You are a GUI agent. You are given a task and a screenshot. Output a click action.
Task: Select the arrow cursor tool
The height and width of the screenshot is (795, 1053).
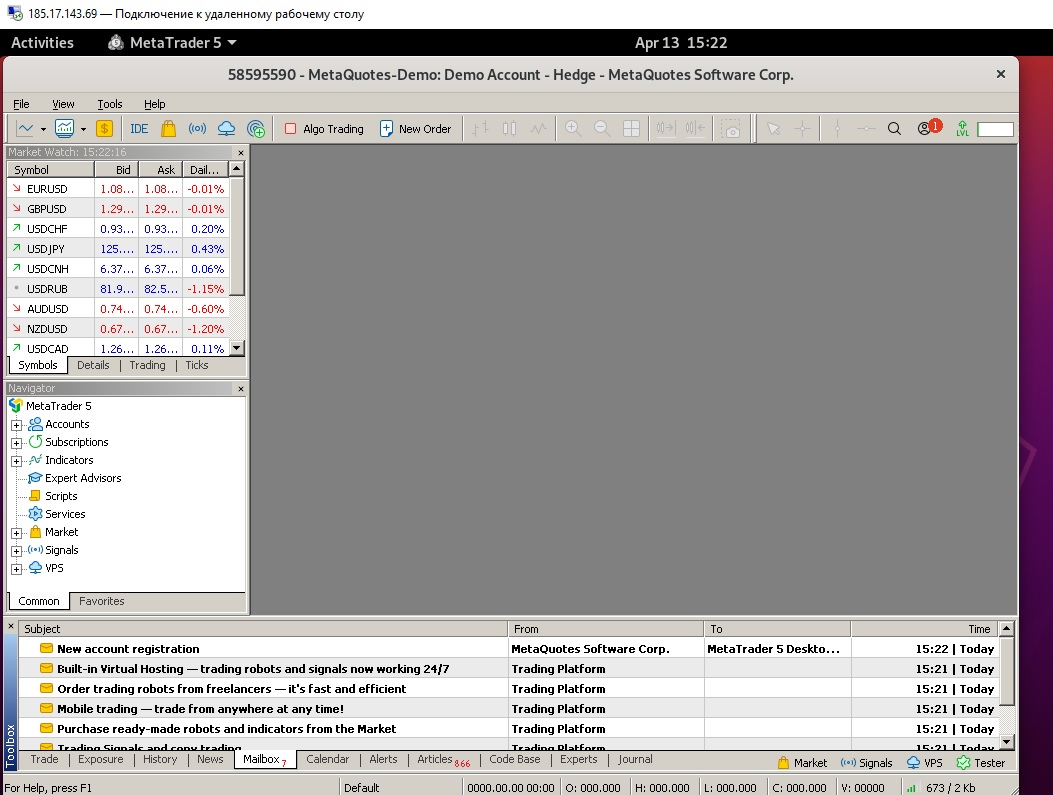pos(774,128)
